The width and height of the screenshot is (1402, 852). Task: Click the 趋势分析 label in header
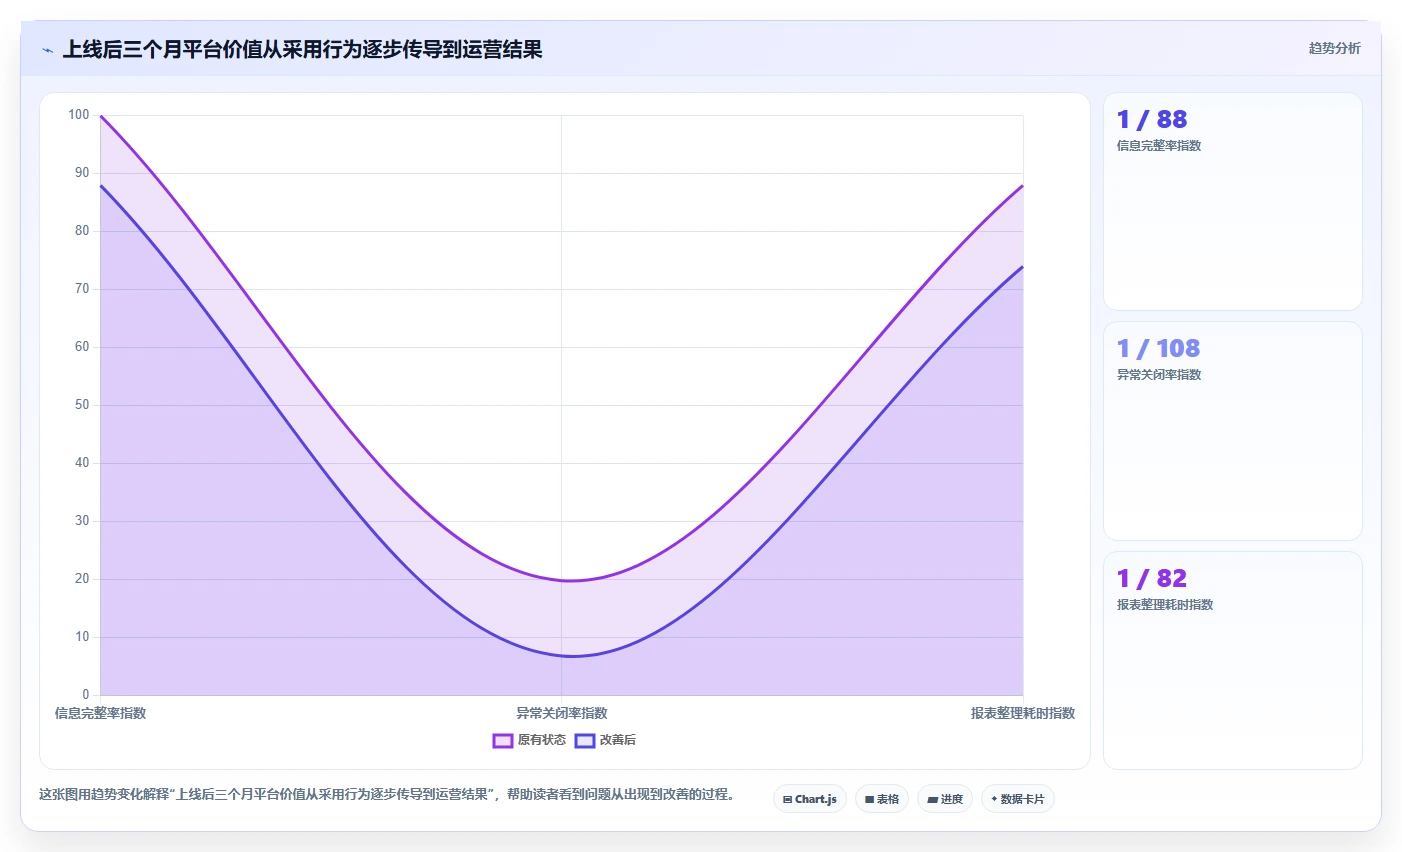tap(1334, 48)
